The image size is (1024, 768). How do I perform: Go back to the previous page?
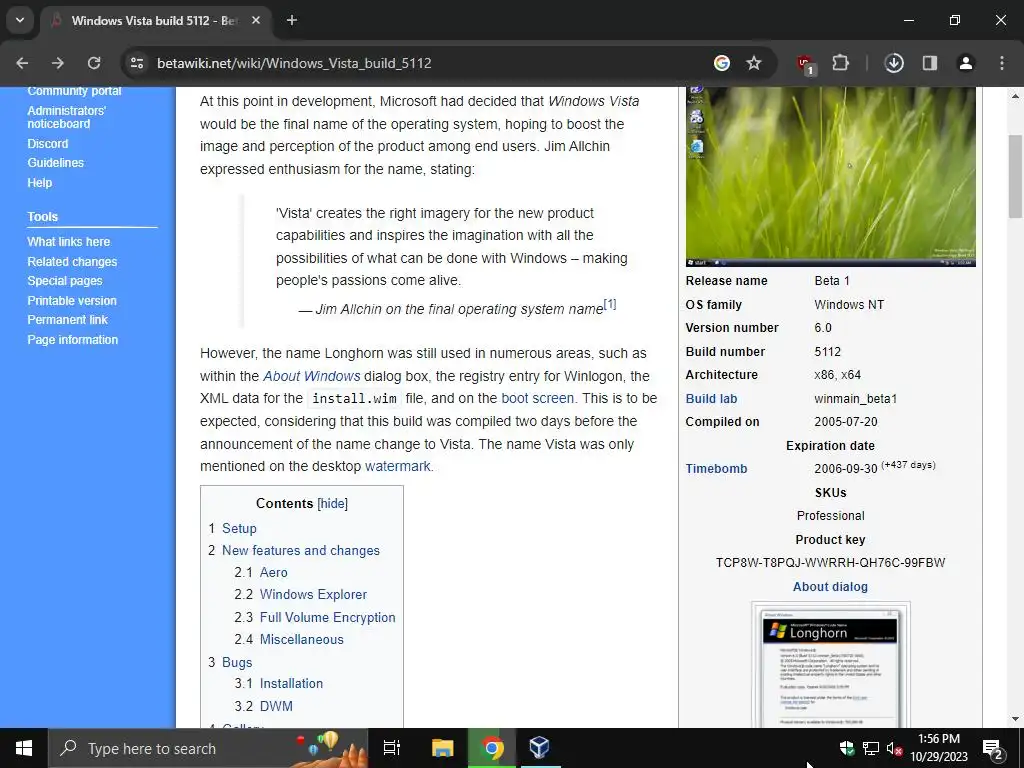click(22, 63)
